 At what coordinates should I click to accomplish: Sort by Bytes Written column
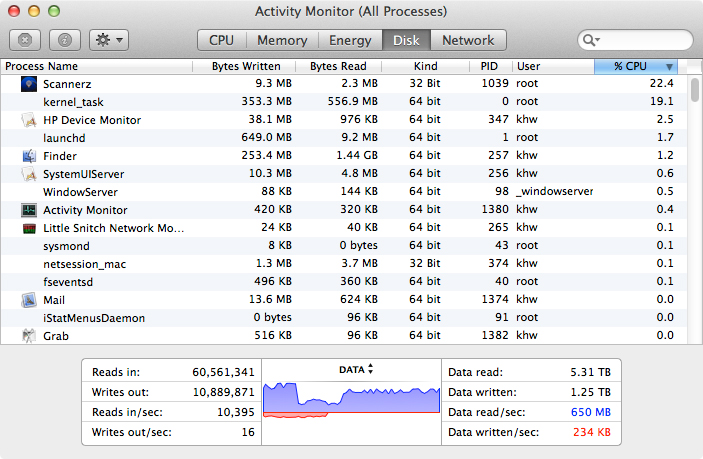(x=244, y=66)
